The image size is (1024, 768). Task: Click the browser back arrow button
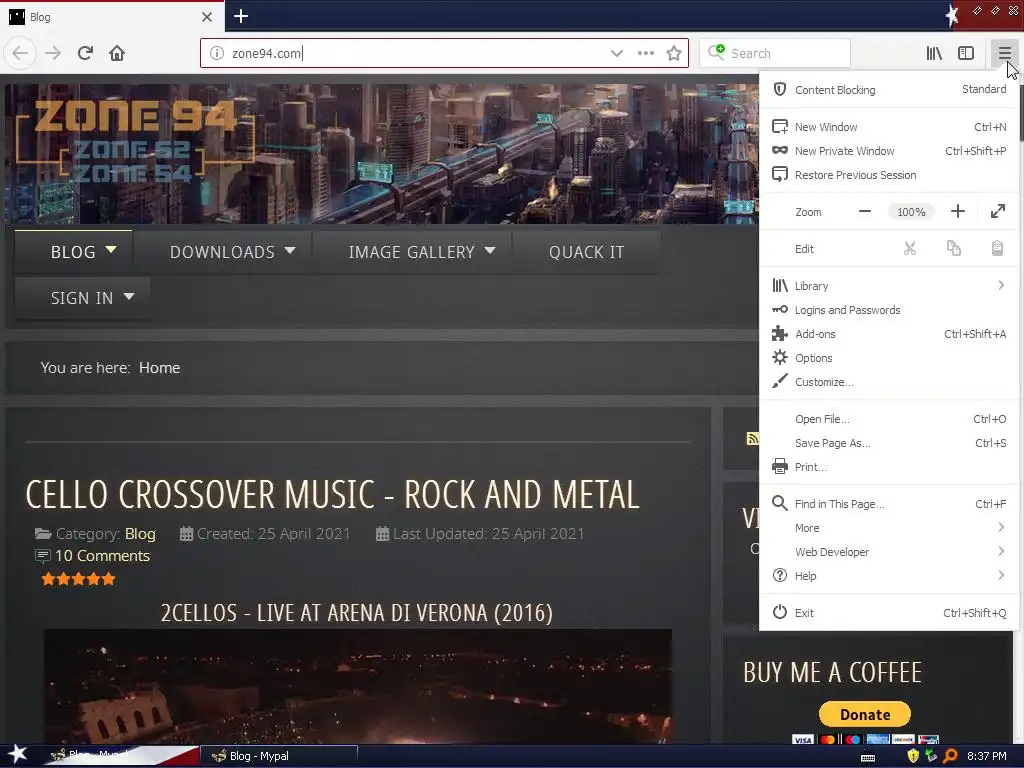20,53
